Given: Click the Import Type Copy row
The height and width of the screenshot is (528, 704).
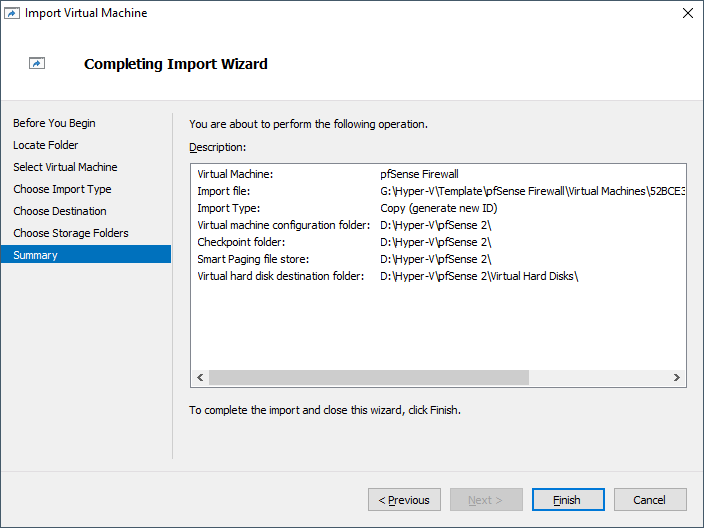Looking at the screenshot, I should (437, 208).
